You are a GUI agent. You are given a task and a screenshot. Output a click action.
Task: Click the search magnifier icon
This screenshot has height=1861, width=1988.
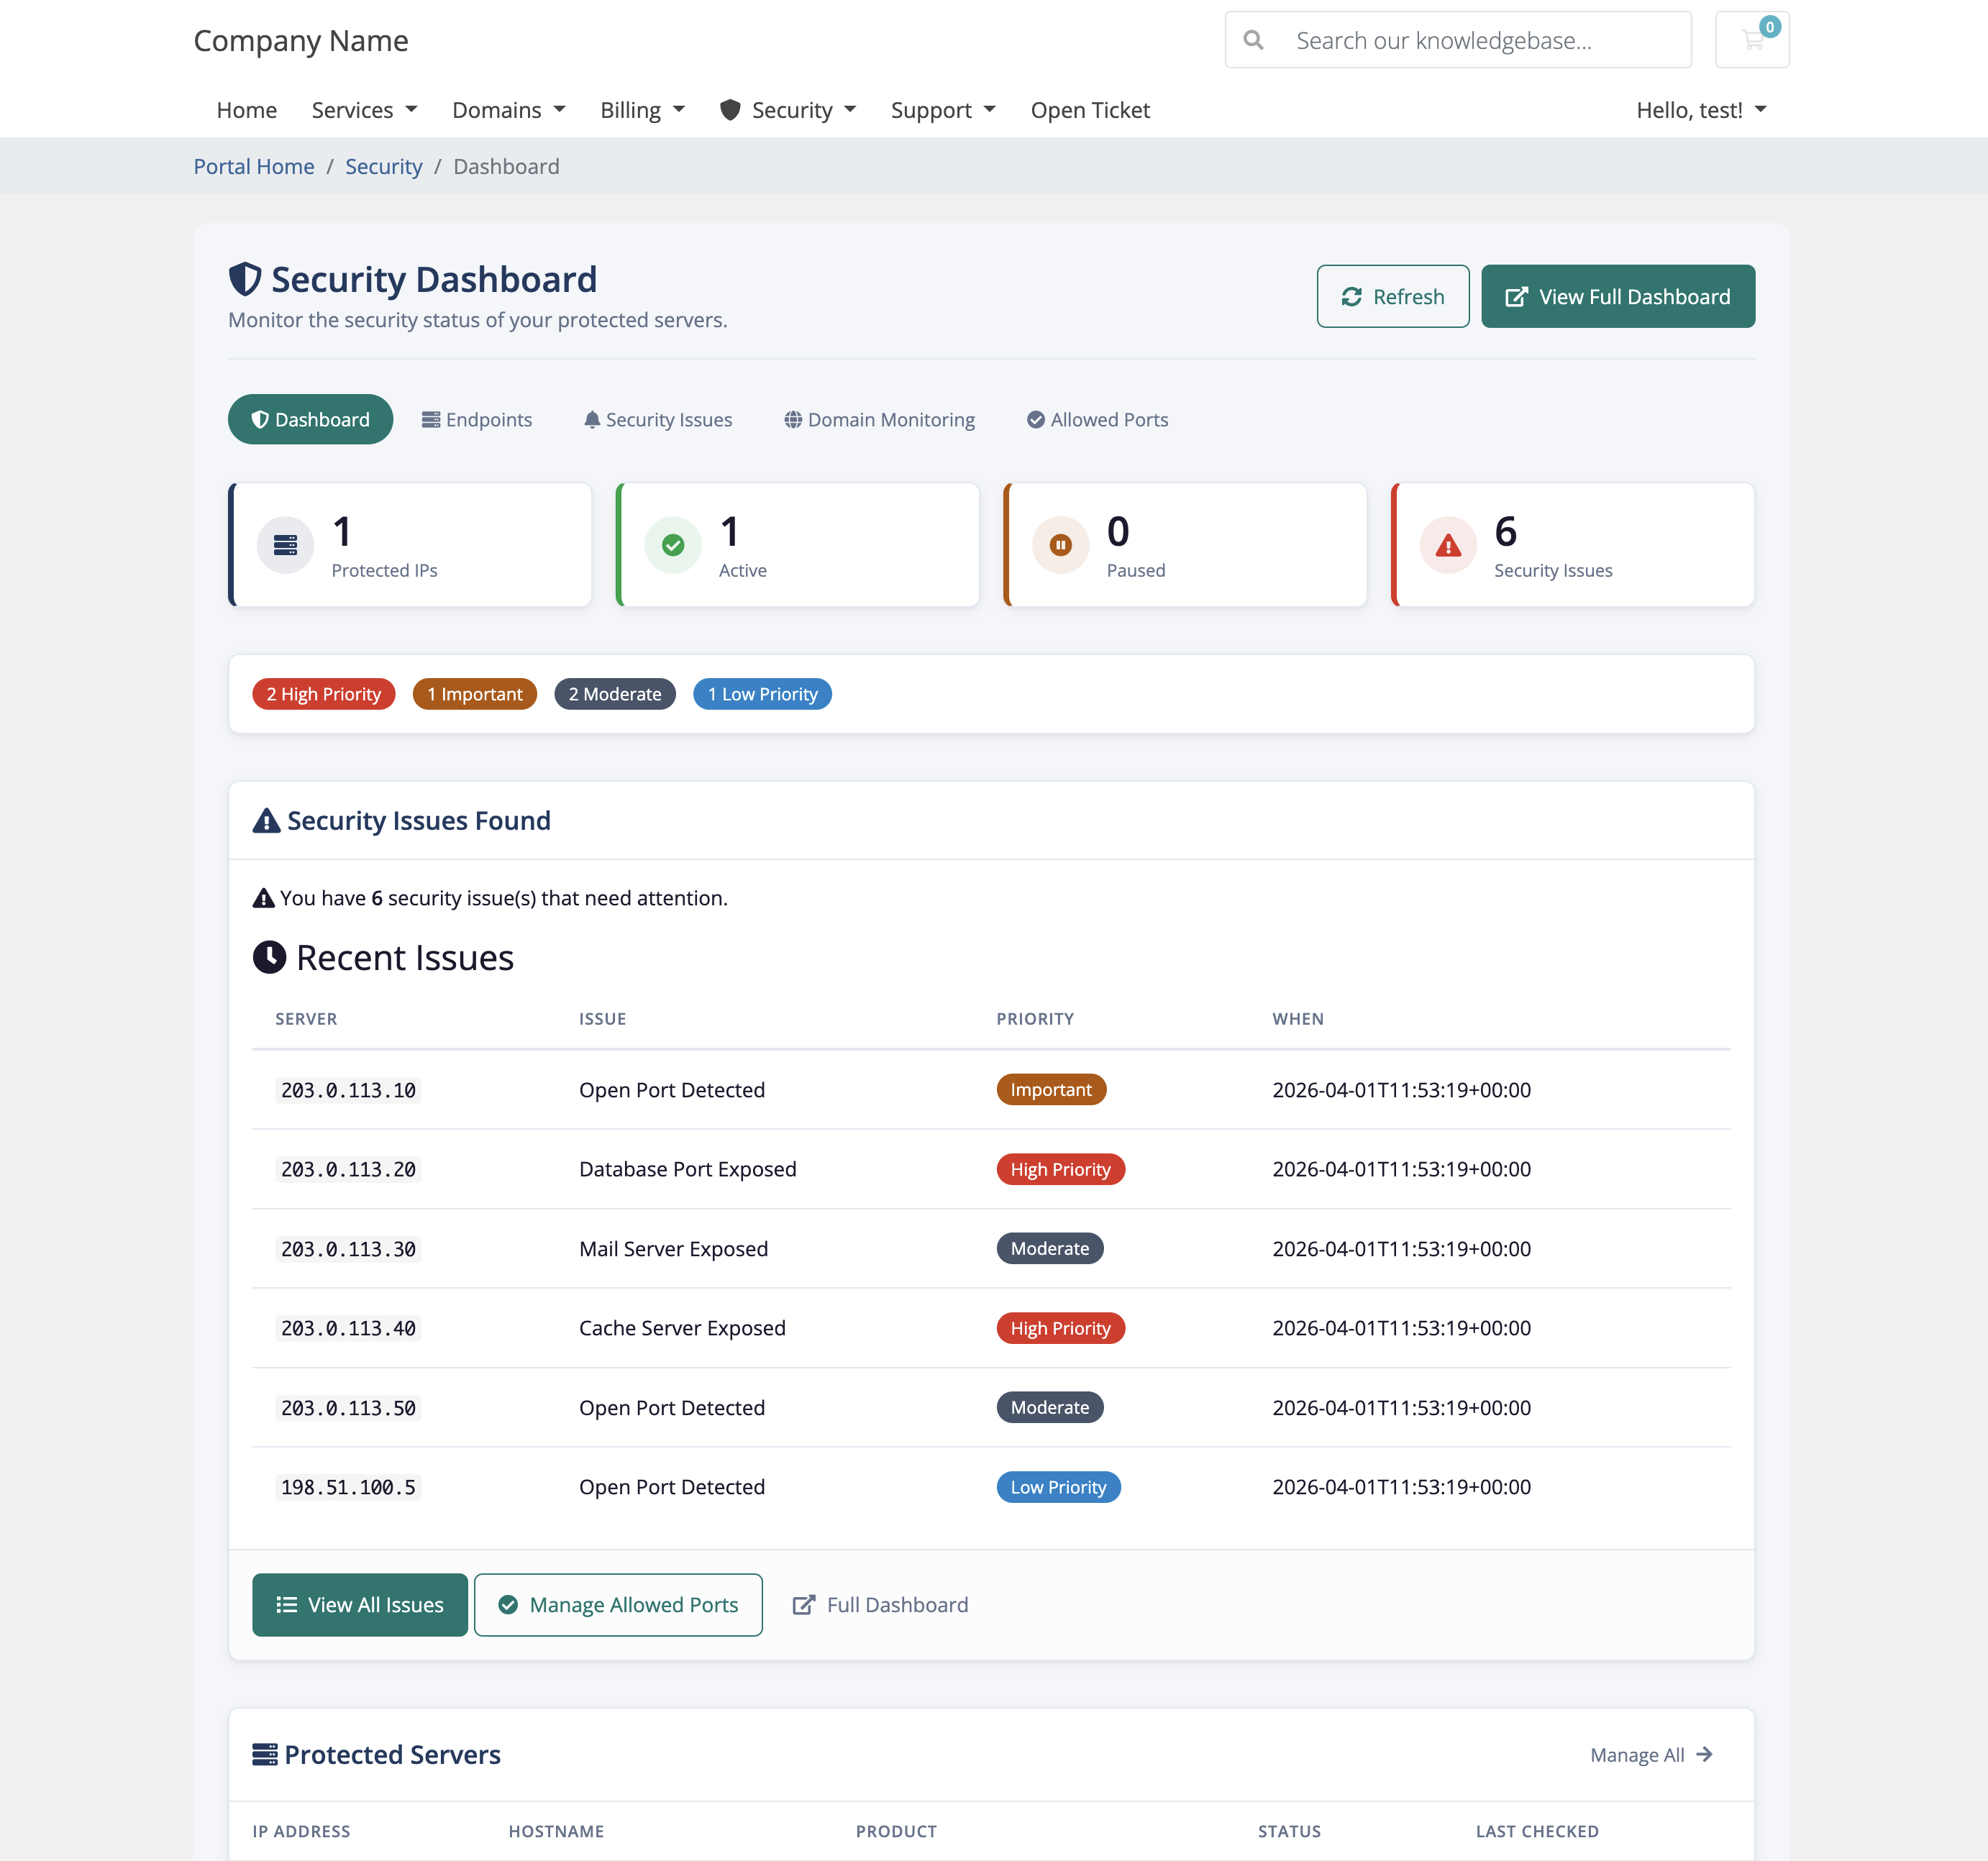(1253, 40)
